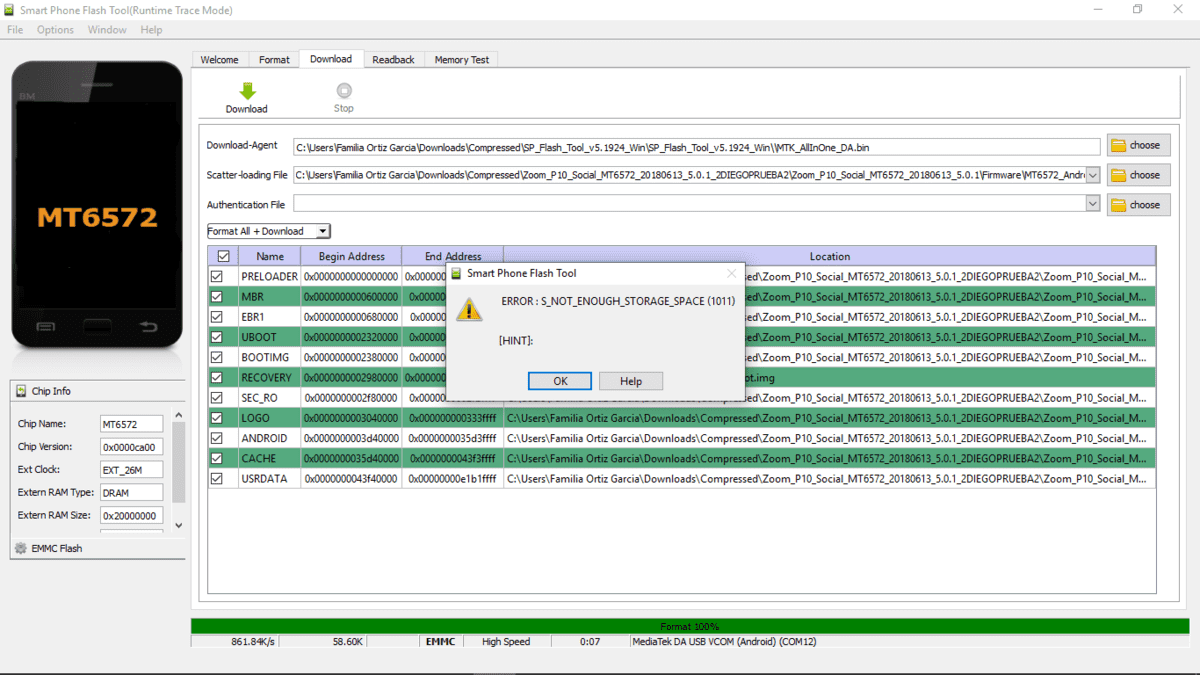Open the Options menu

56,30
